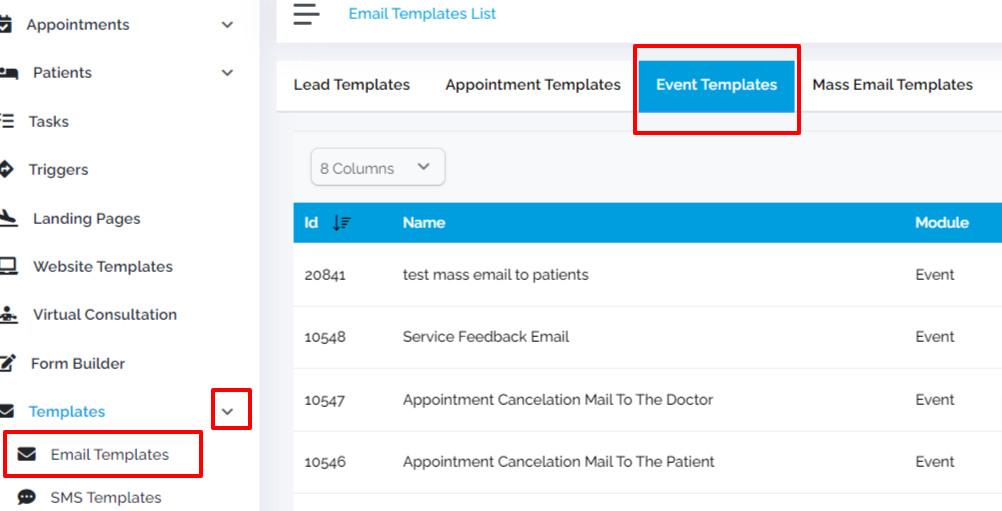The image size is (1002, 511).
Task: Click the Email Templates envelope icon
Action: coord(26,454)
